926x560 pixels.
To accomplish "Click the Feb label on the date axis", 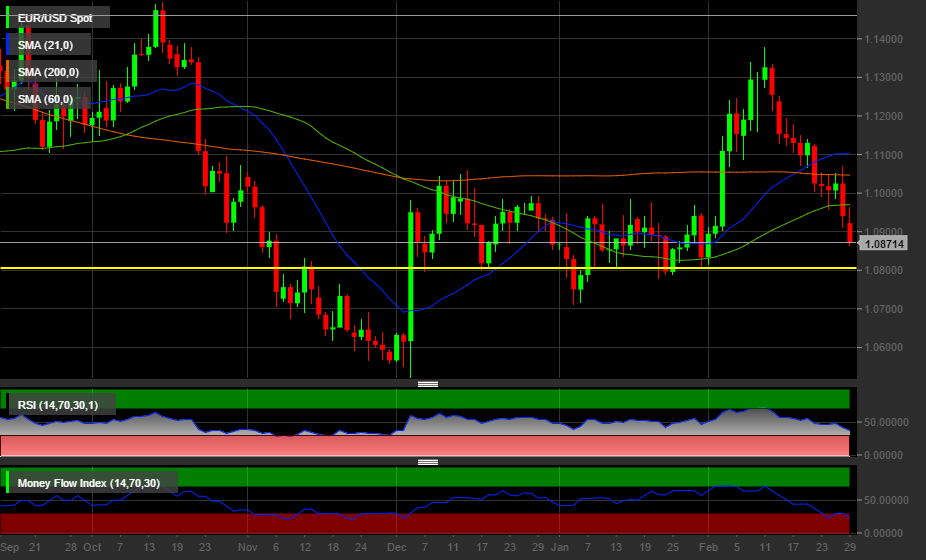I will coord(707,547).
